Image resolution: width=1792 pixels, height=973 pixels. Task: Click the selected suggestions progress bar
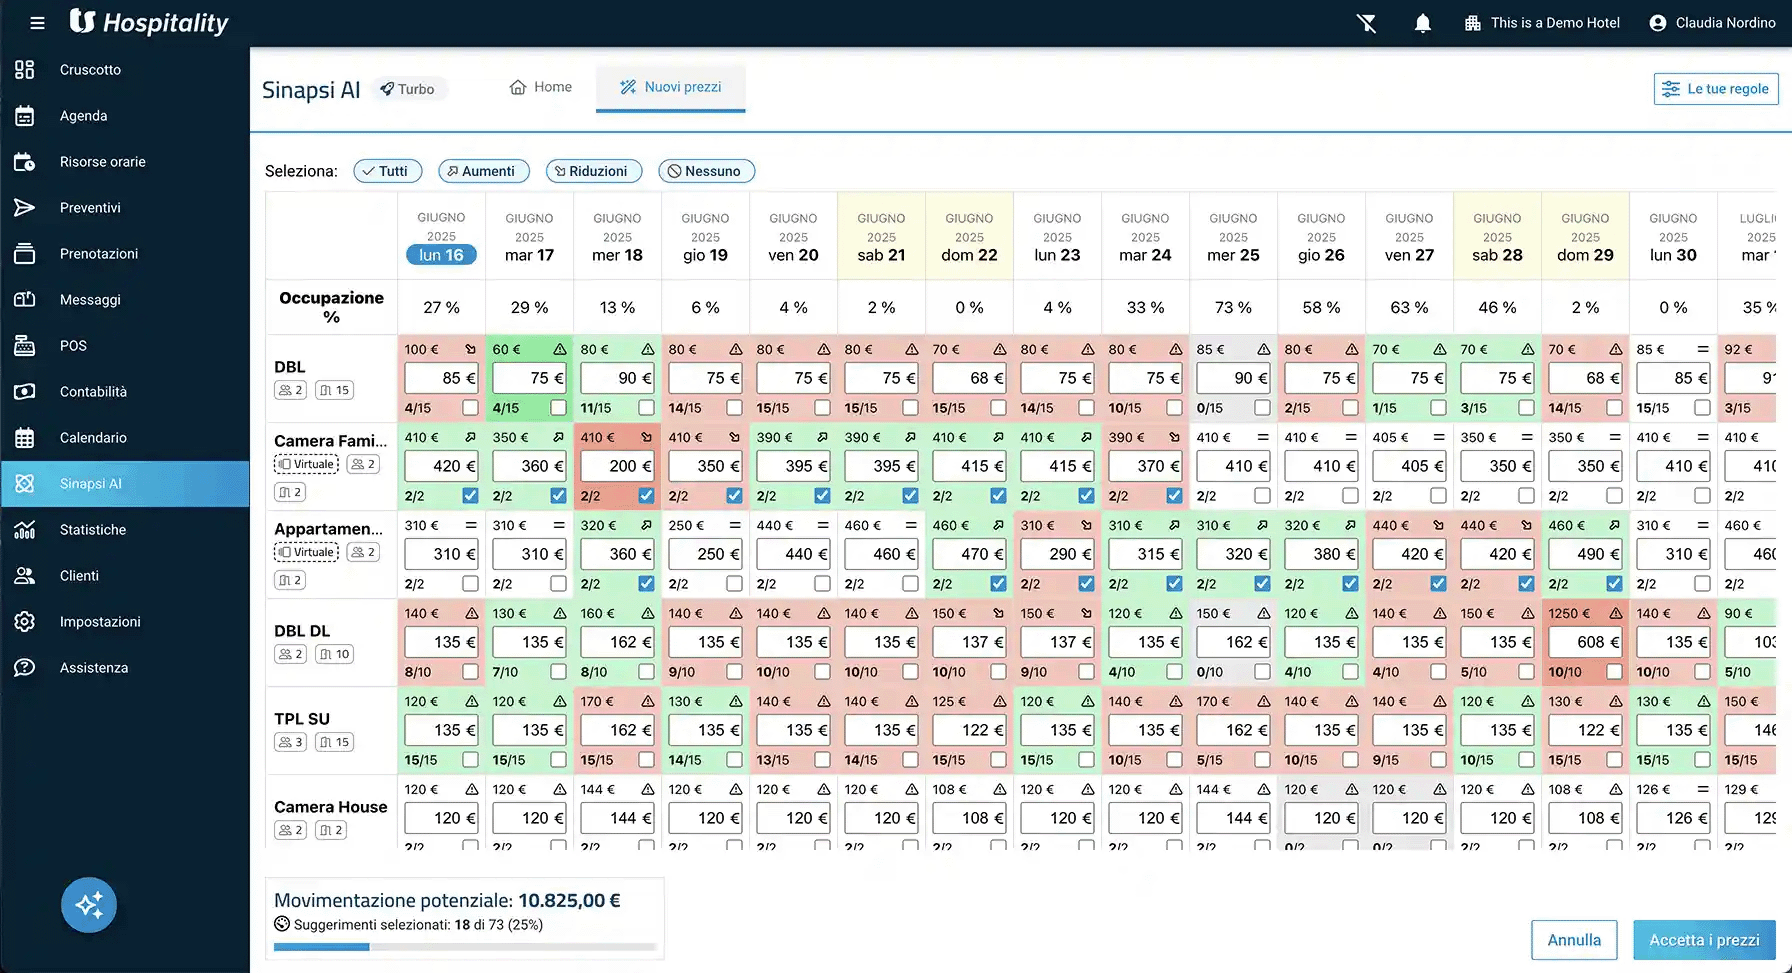click(464, 947)
